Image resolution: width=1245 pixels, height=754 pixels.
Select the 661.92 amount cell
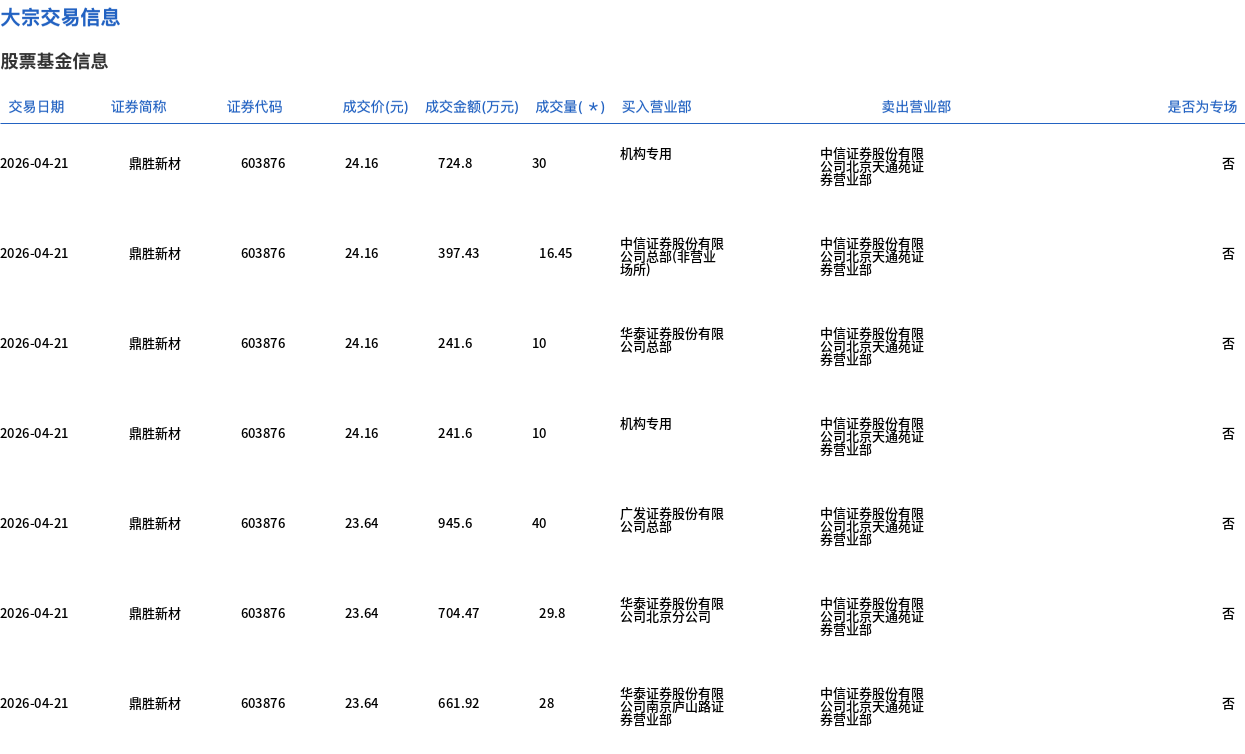click(x=459, y=704)
